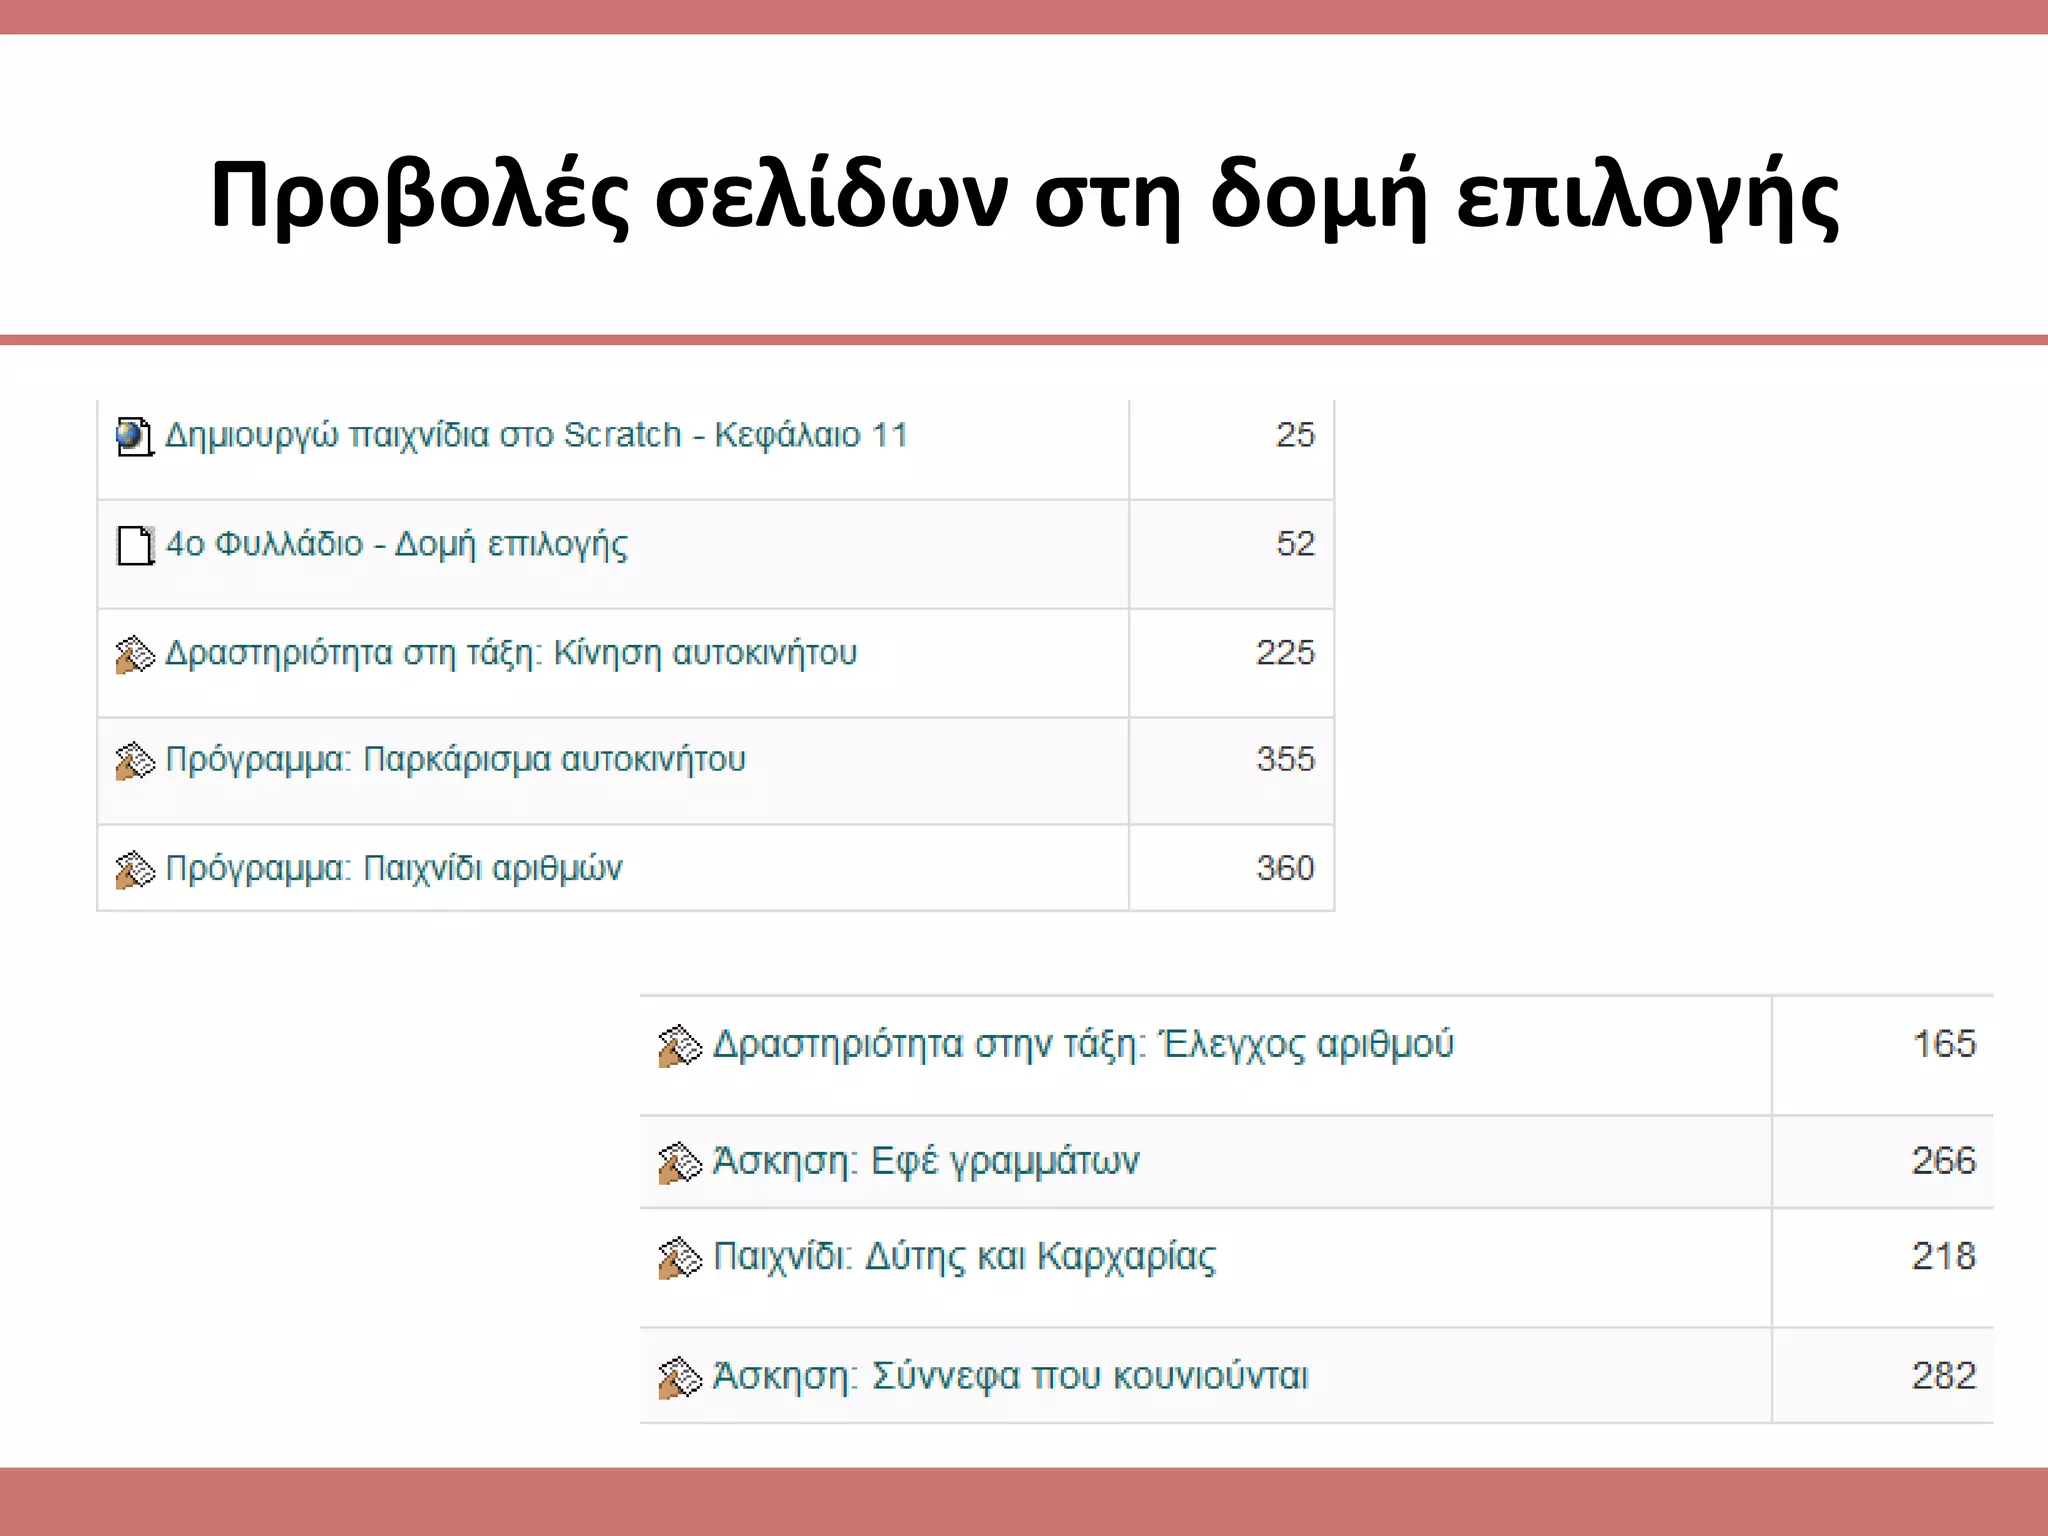Click the view count 52
Screen dimensions: 2048x1536
pos(1295,544)
